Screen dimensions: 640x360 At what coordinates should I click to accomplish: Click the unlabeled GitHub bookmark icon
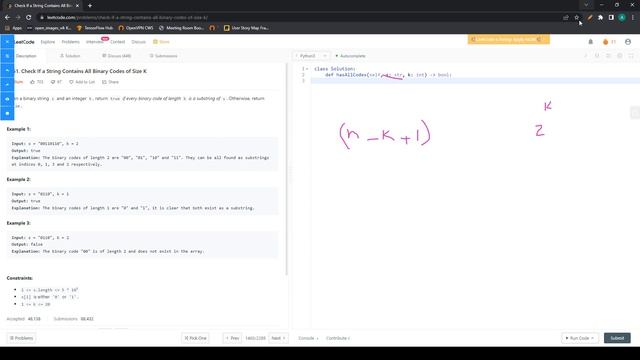pos(212,28)
